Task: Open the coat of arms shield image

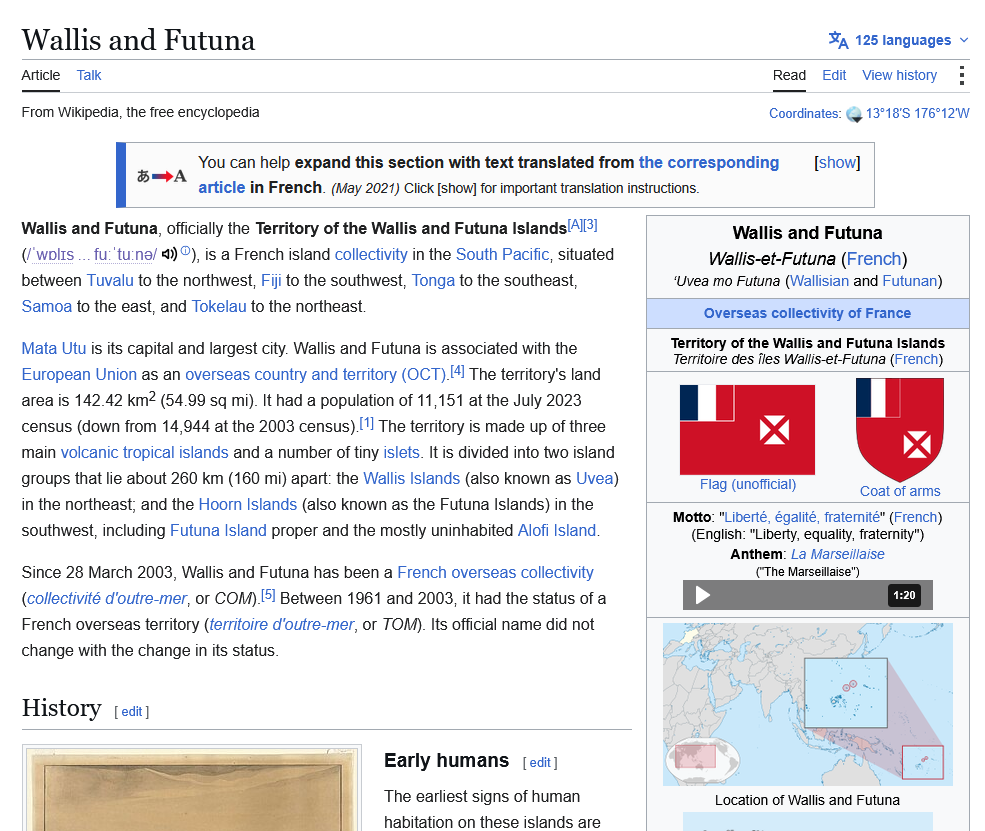Action: coord(900,430)
